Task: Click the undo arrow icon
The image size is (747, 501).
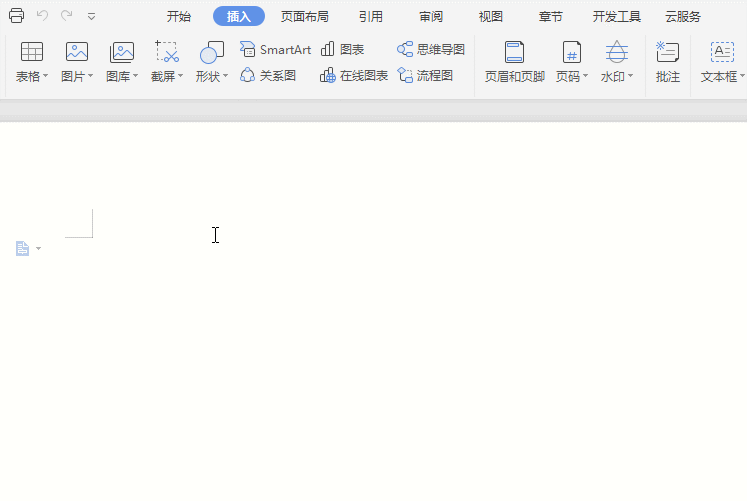Action: [x=42, y=16]
